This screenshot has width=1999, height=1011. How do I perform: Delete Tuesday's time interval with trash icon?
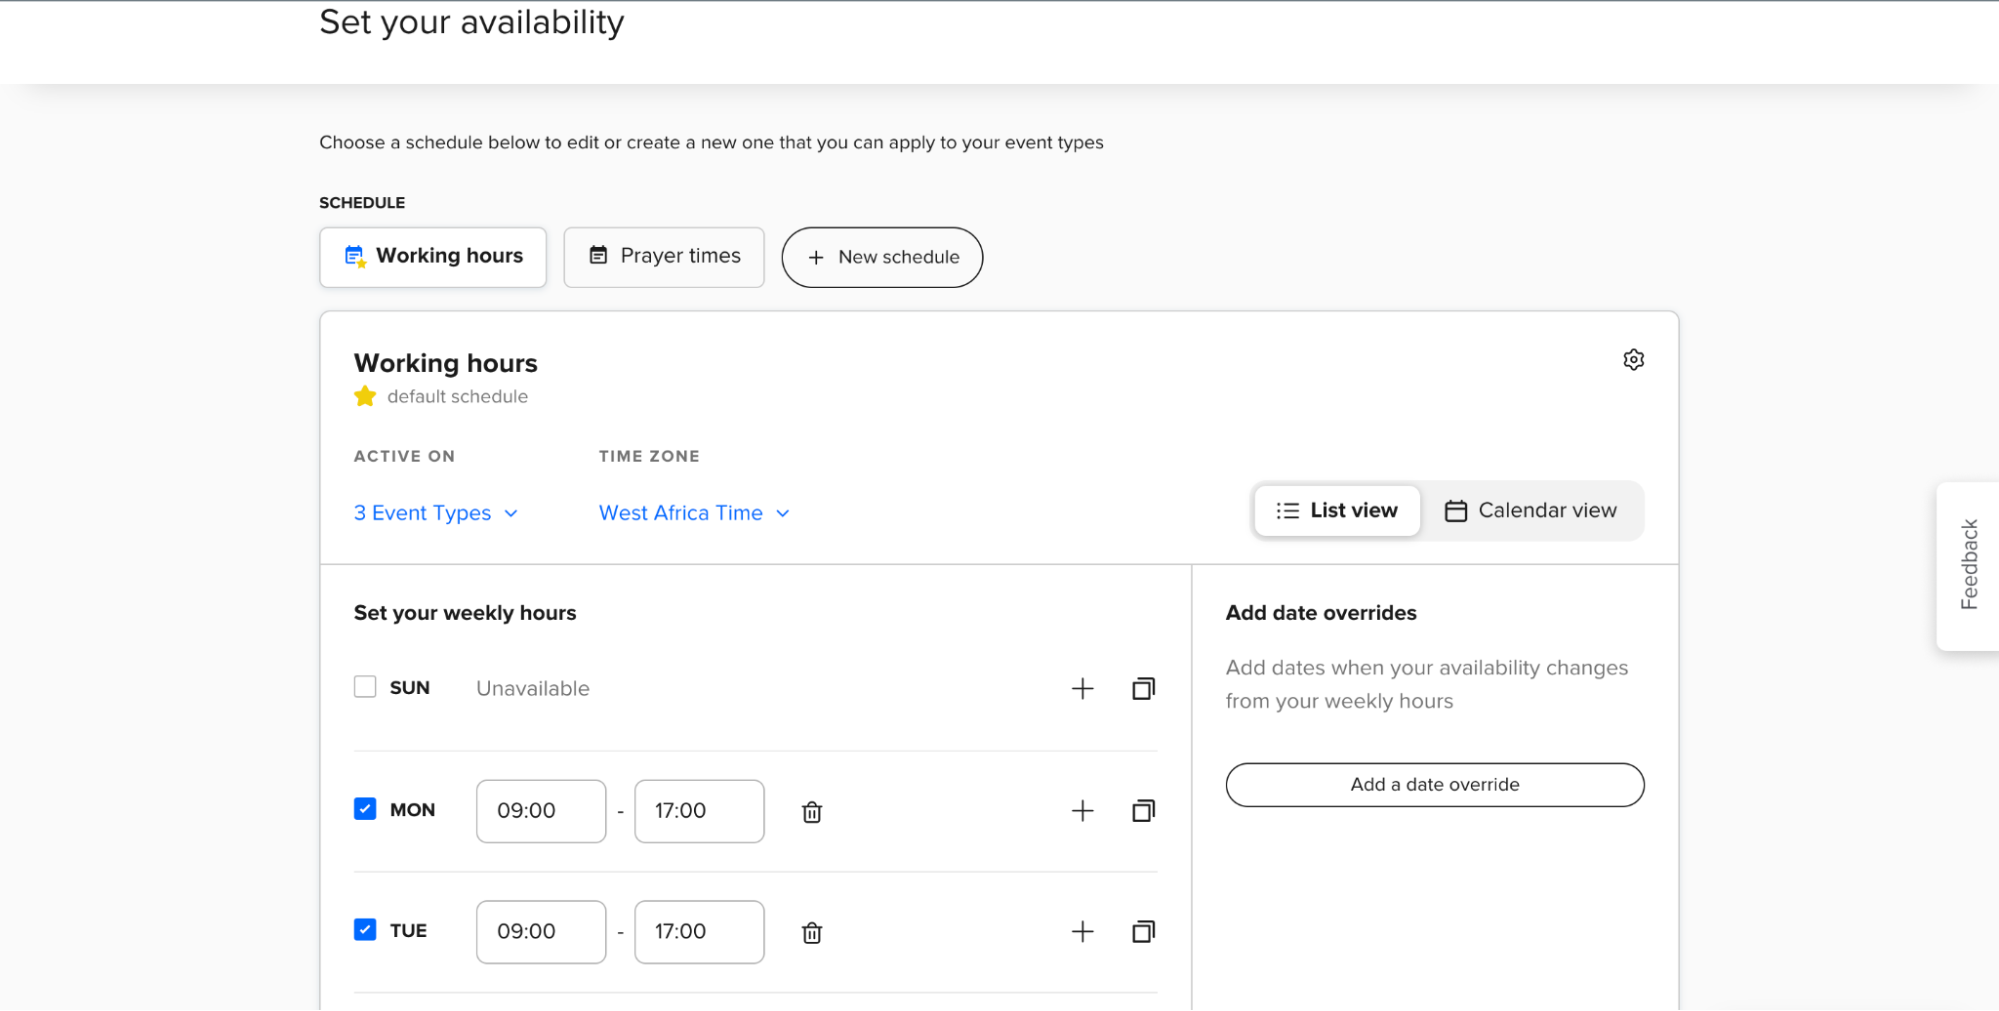tap(812, 933)
